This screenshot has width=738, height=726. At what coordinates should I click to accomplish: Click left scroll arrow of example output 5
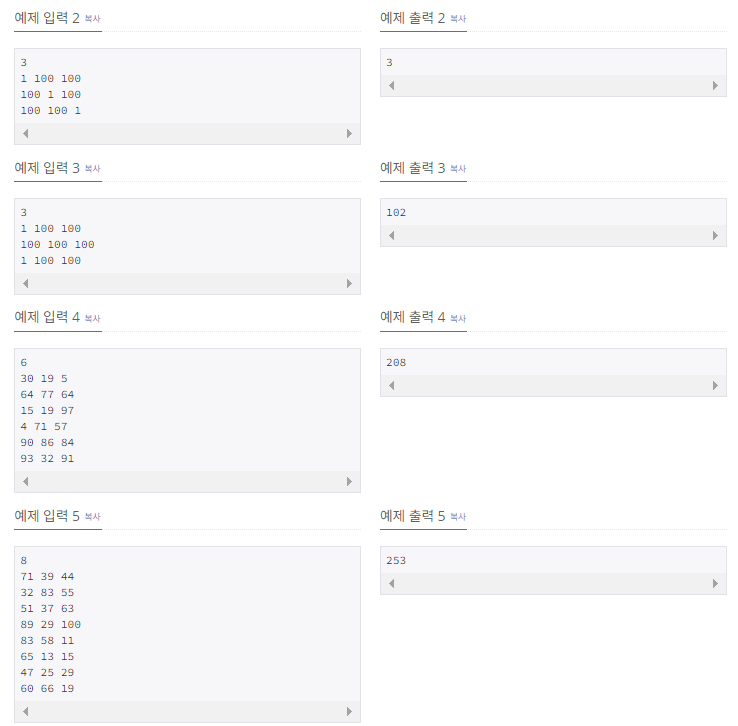pos(392,584)
